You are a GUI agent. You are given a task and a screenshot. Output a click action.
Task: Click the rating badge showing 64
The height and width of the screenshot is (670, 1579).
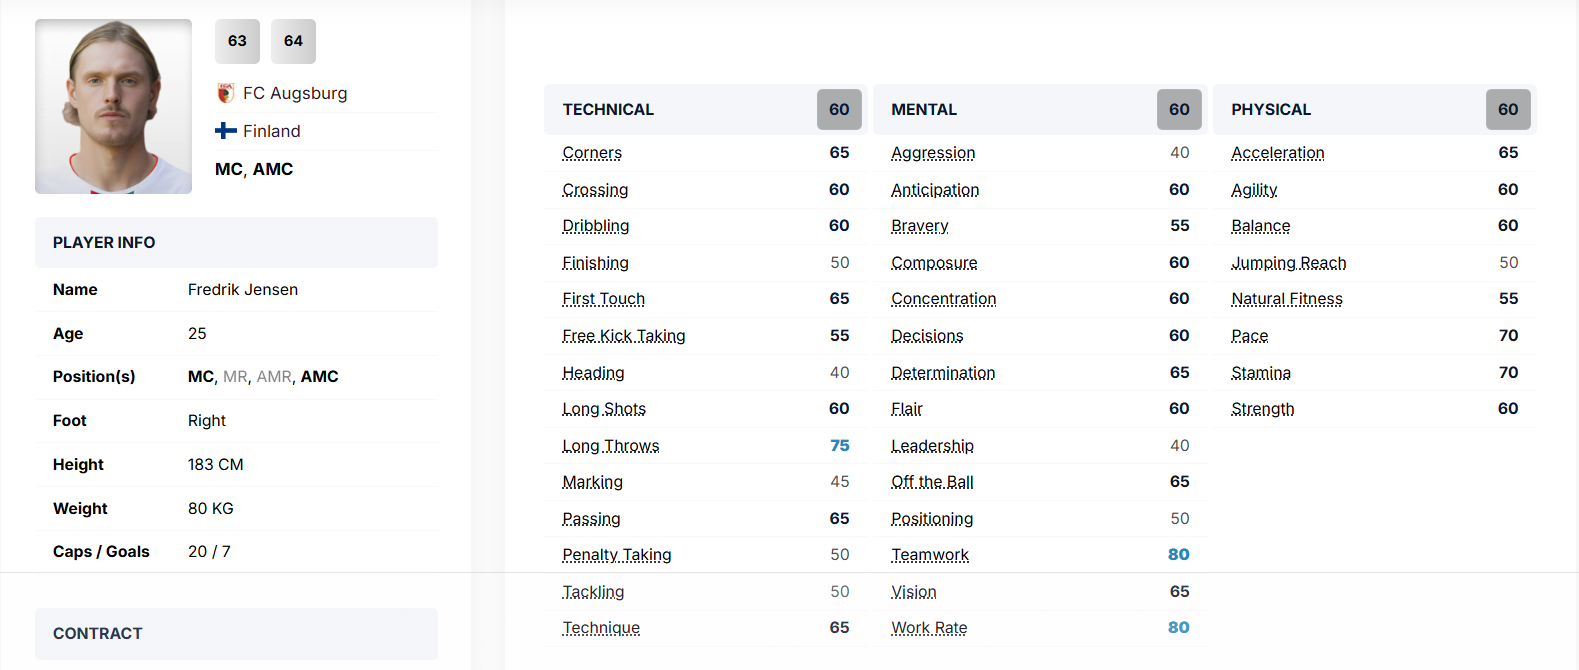click(293, 41)
